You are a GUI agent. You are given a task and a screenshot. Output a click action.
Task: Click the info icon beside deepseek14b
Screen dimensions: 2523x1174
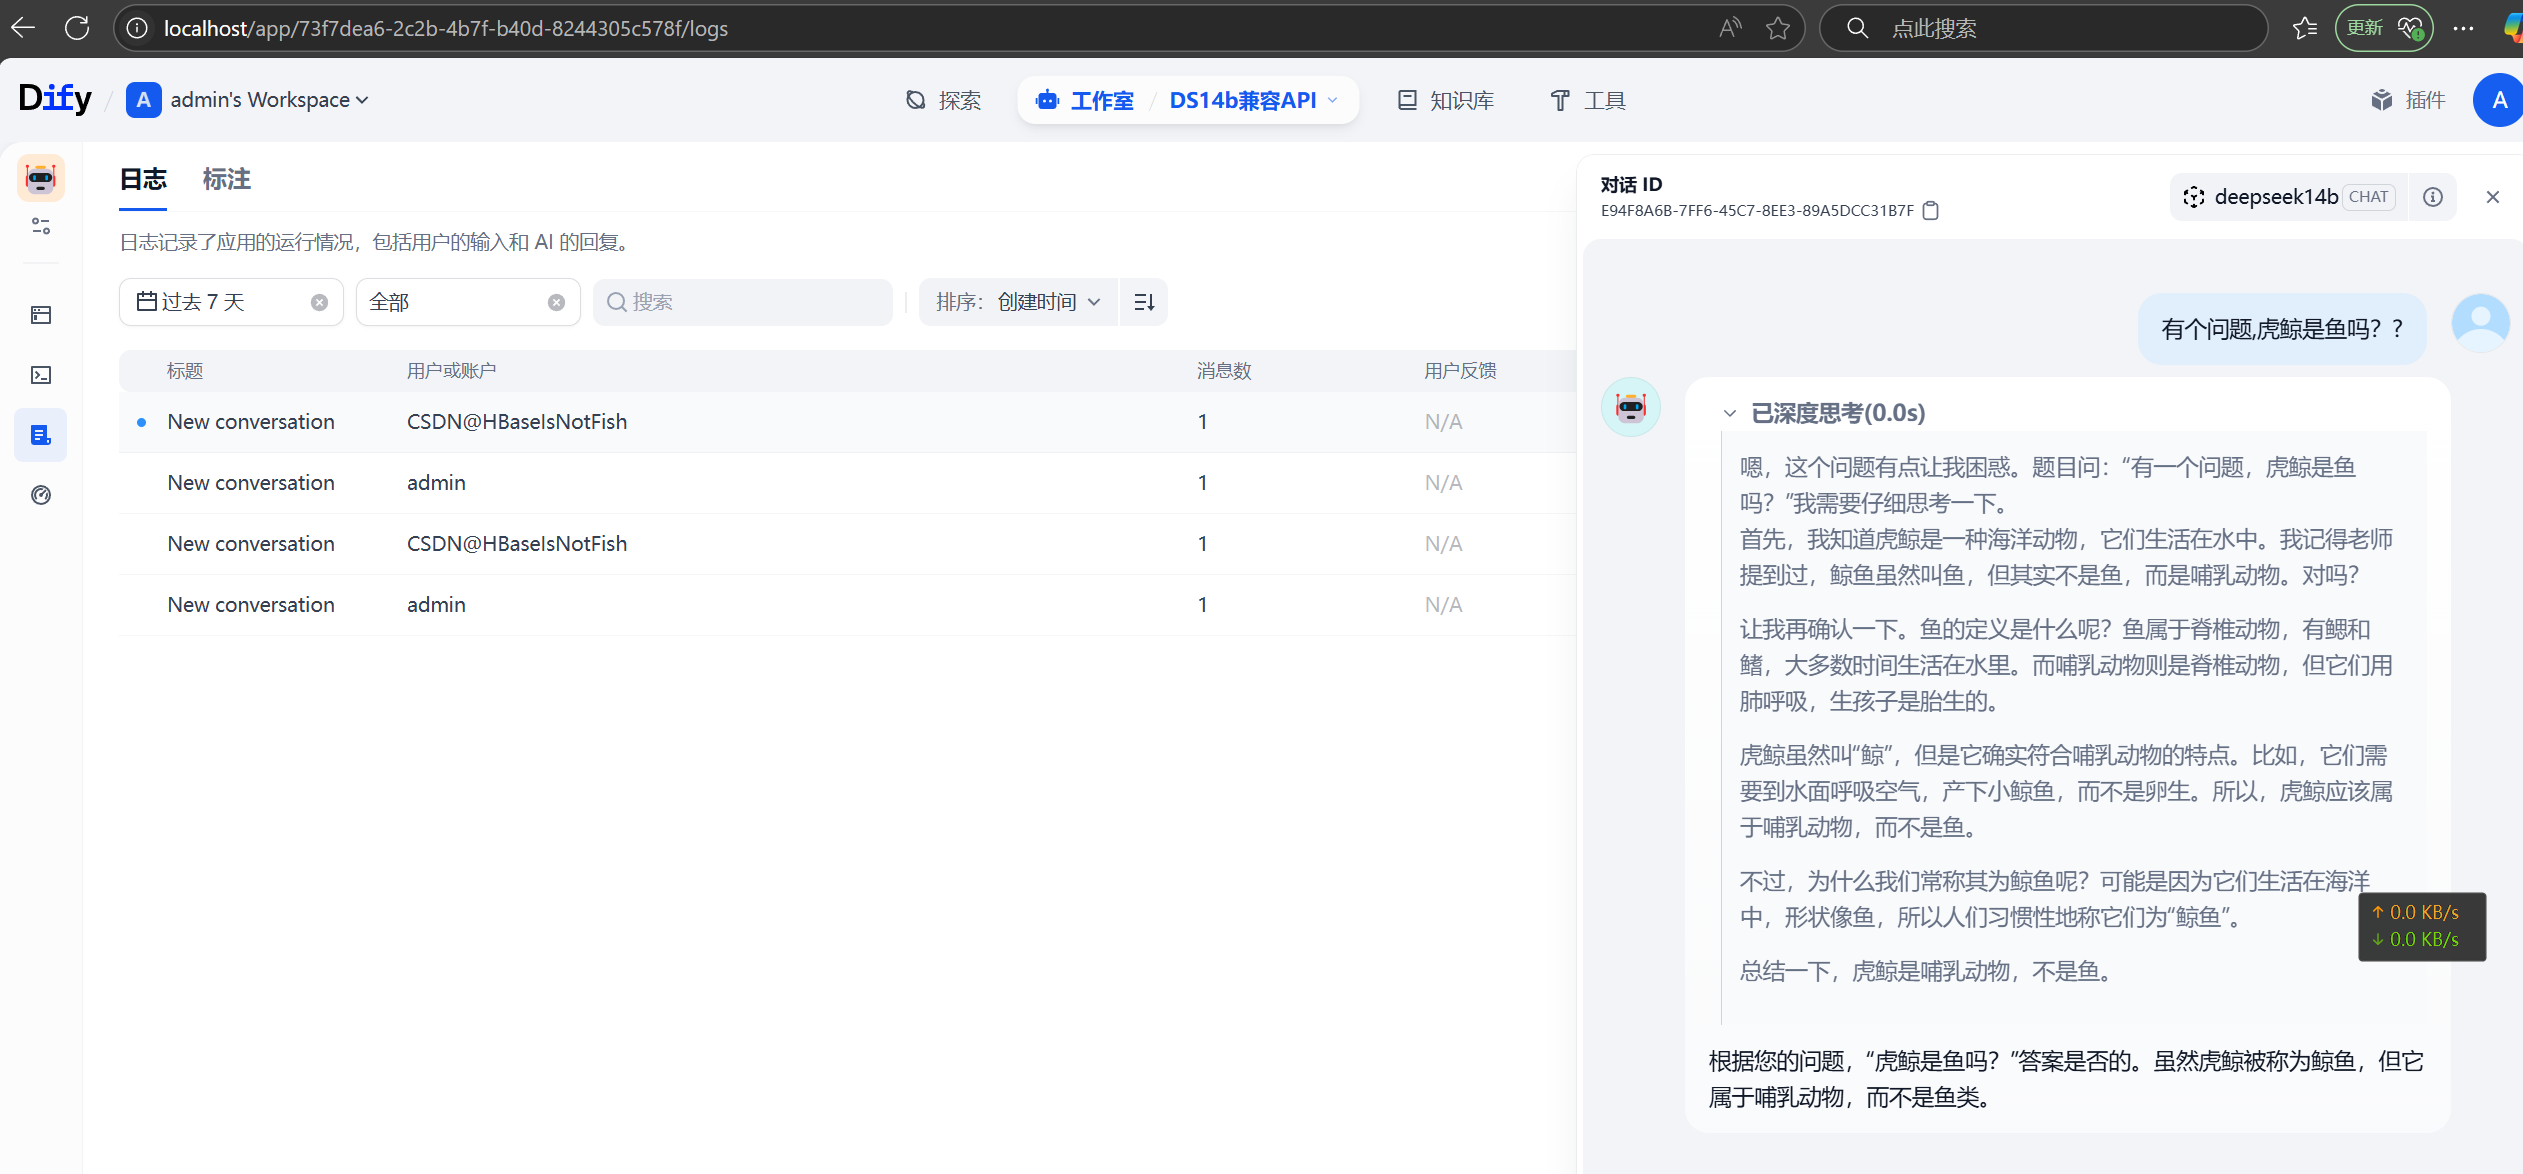coord(2433,197)
